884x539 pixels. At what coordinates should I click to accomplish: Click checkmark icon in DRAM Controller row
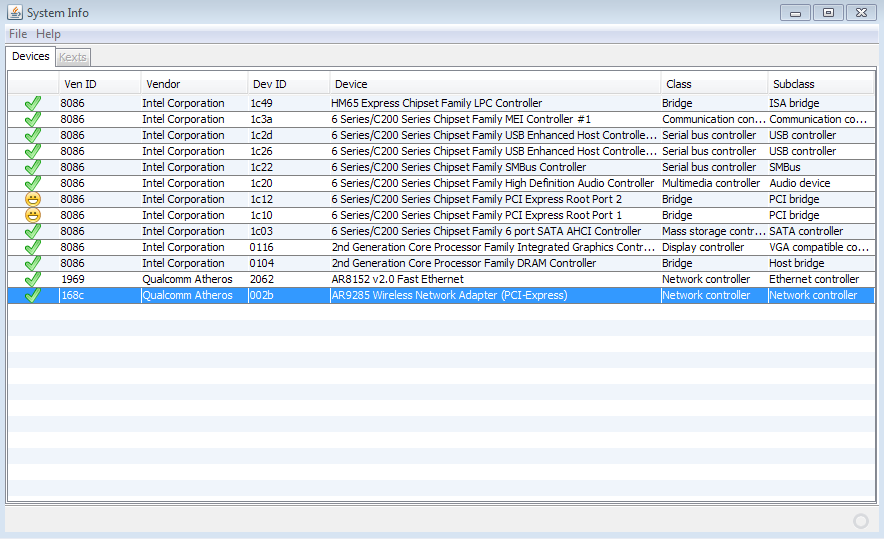tap(33, 263)
